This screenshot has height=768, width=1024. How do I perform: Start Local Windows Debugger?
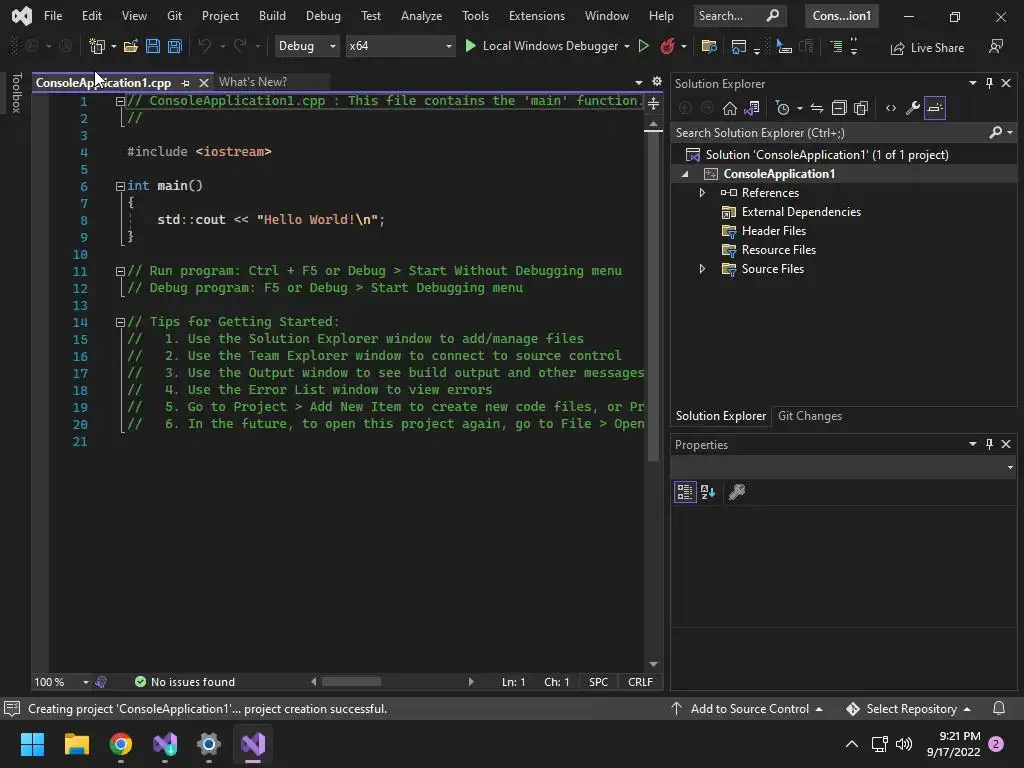click(x=541, y=46)
